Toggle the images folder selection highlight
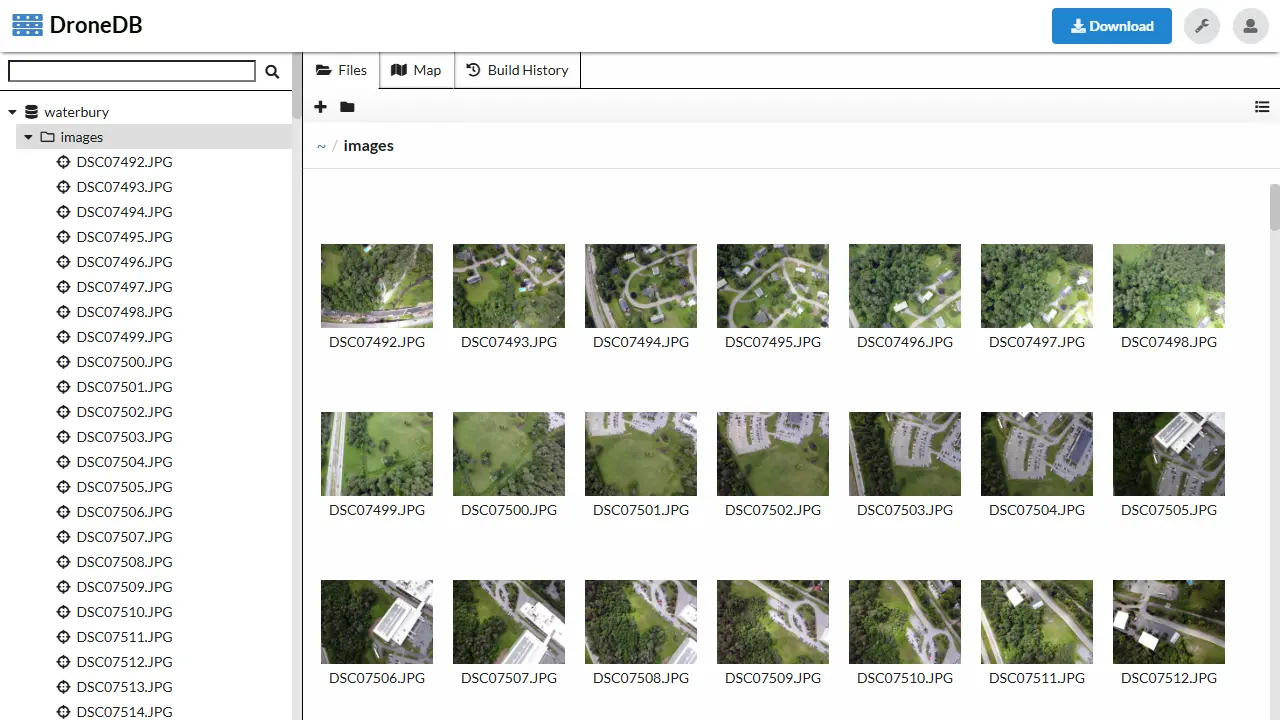Viewport: 1280px width, 720px height. click(82, 137)
